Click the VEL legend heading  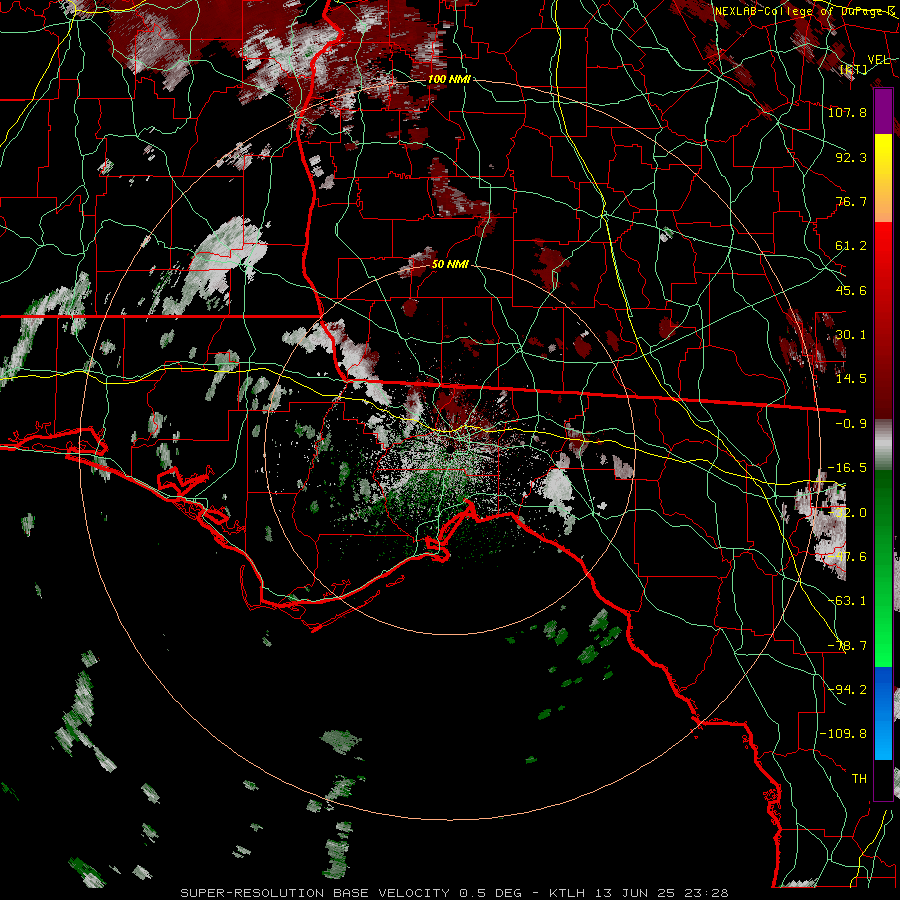click(878, 60)
